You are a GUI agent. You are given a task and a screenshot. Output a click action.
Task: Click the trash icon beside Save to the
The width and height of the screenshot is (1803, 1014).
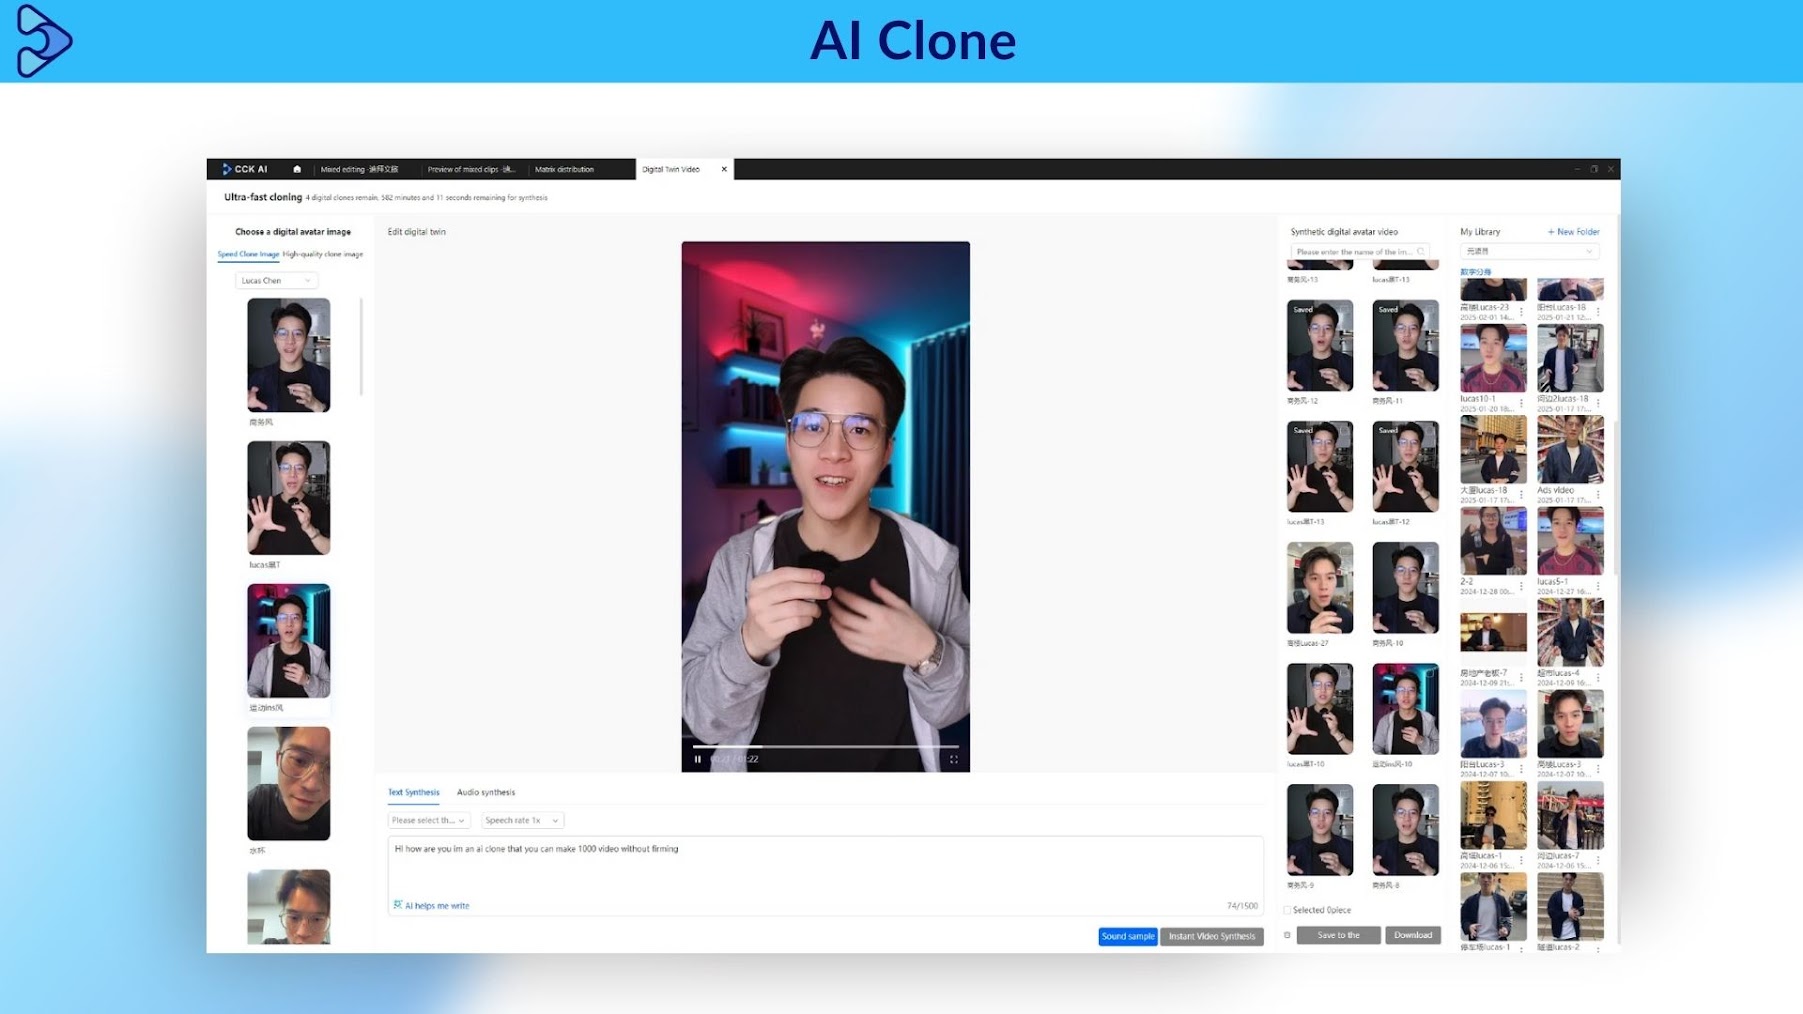pyautogui.click(x=1287, y=935)
